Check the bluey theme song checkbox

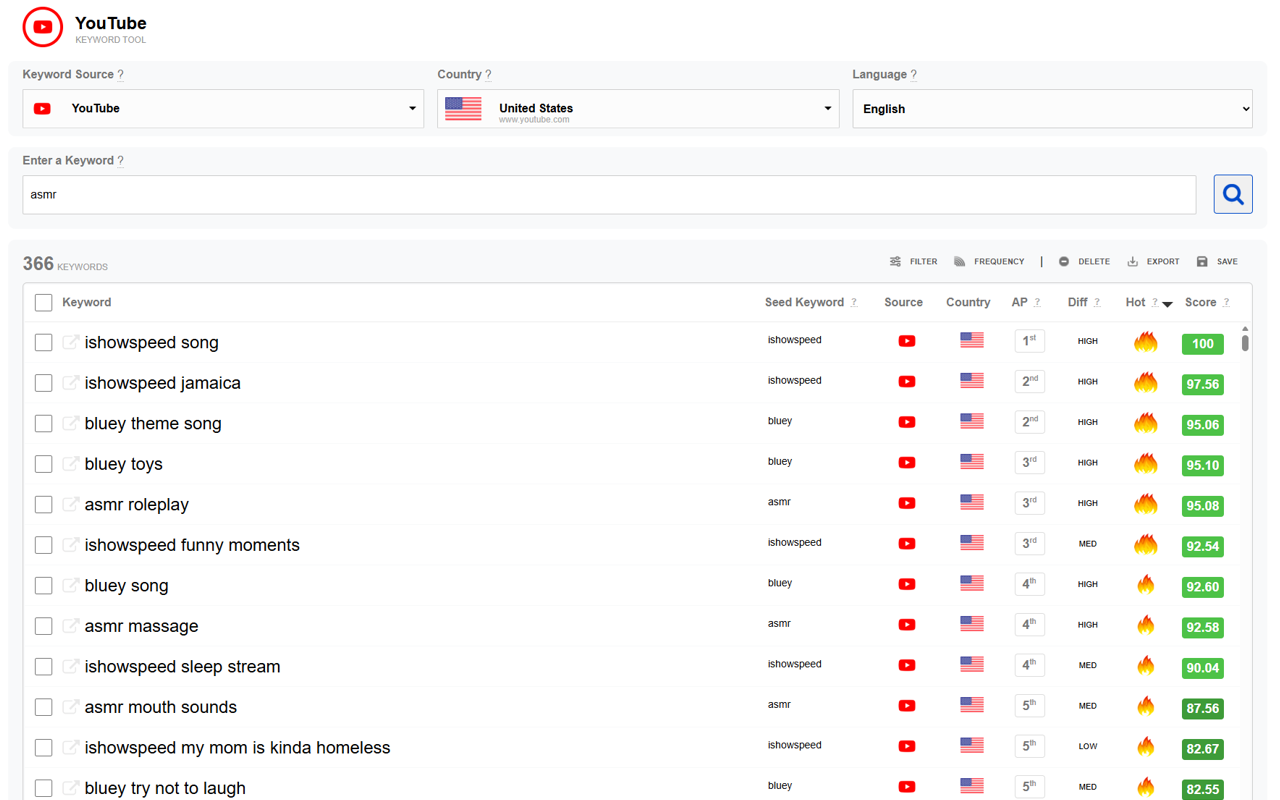tap(43, 423)
